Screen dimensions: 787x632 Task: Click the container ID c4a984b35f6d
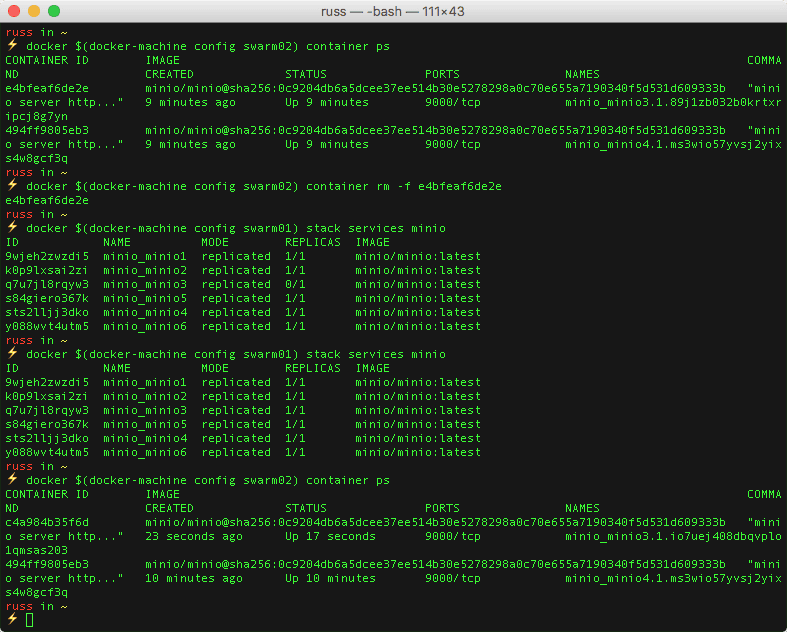coord(47,522)
